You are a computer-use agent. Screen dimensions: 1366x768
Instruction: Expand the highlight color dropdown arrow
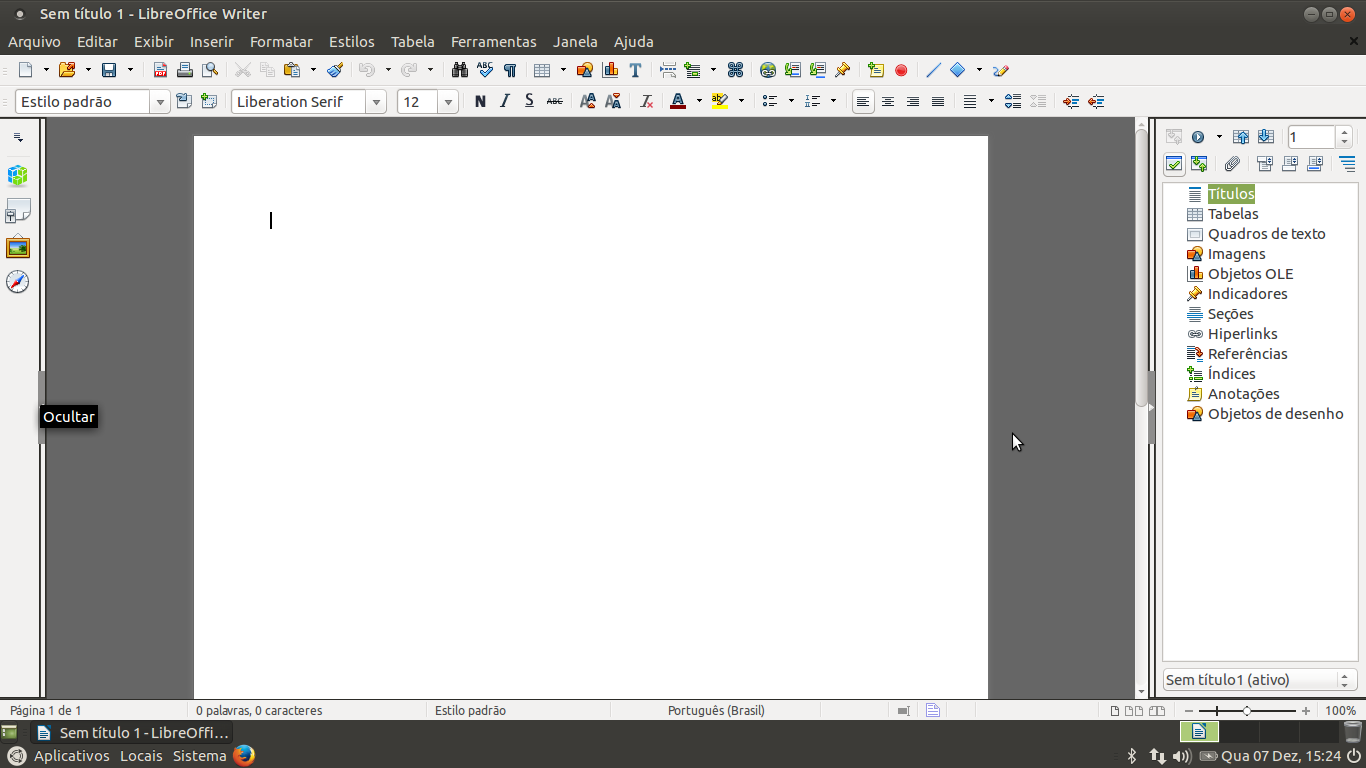(x=741, y=101)
